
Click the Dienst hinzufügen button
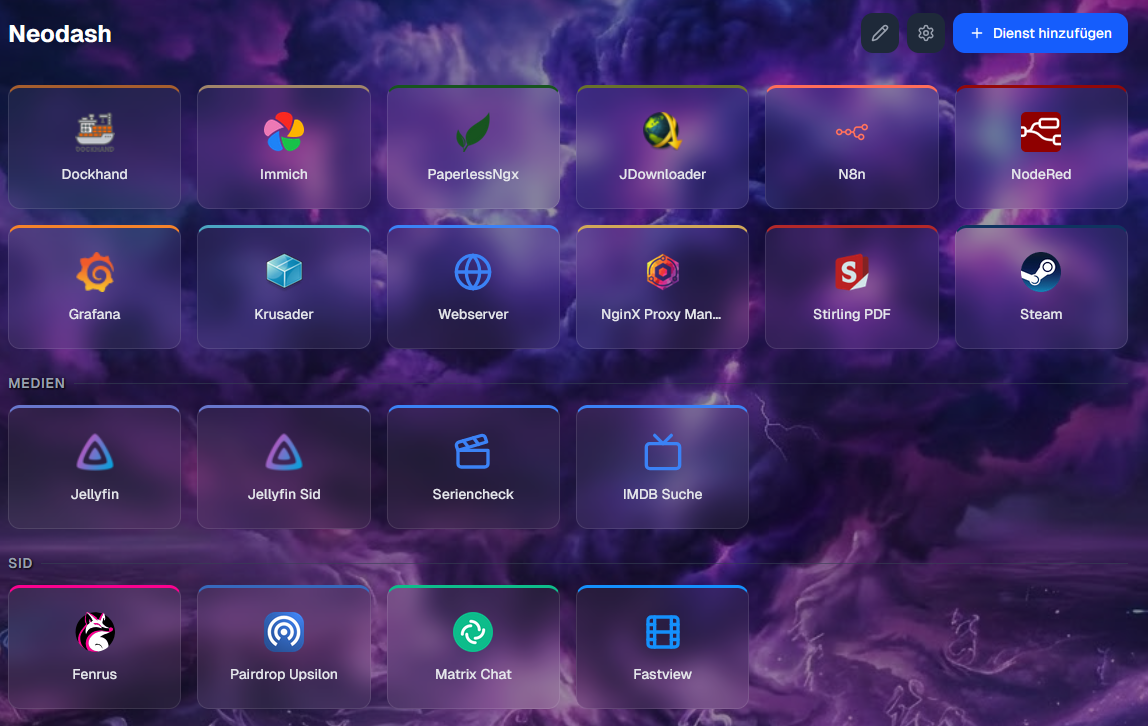1040,33
